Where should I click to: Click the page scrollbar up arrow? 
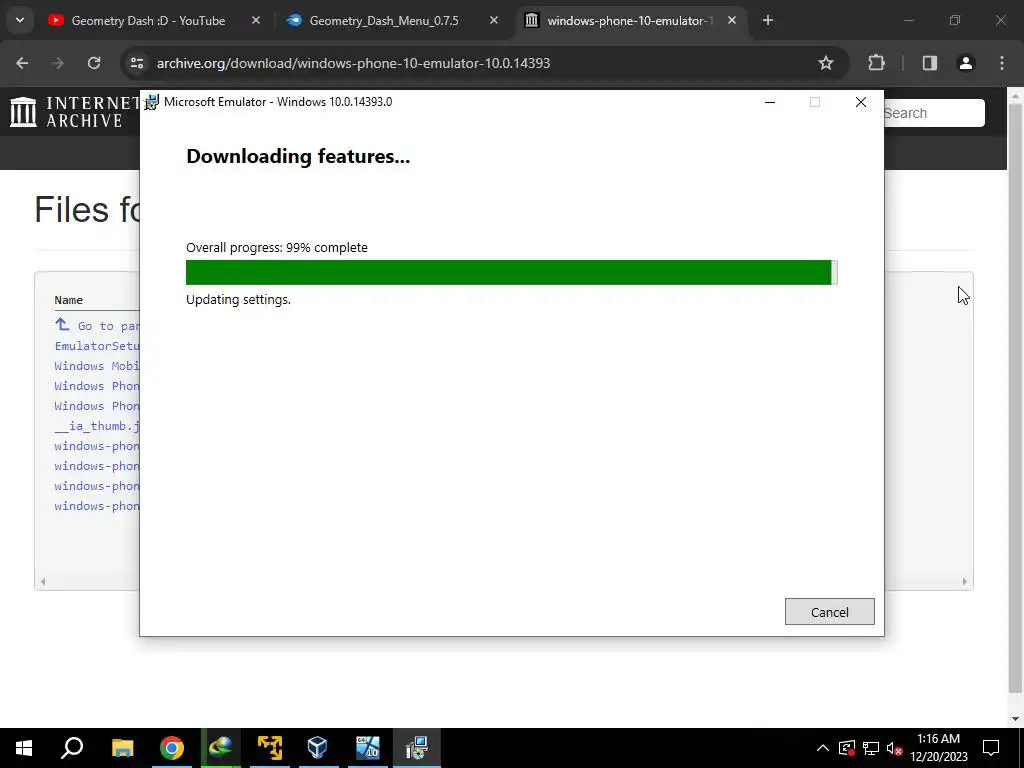(1016, 95)
